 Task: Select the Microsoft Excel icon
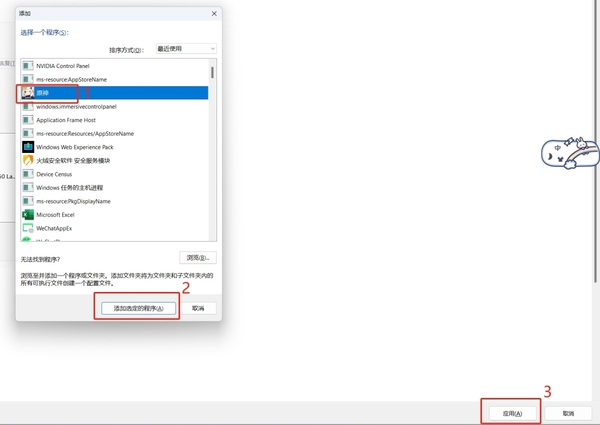[x=28, y=214]
